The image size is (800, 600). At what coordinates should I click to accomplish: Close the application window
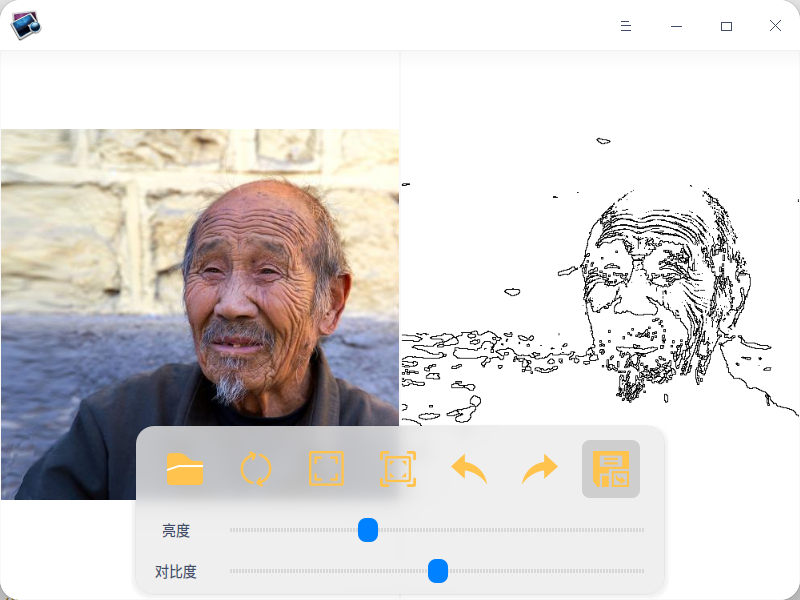776,26
